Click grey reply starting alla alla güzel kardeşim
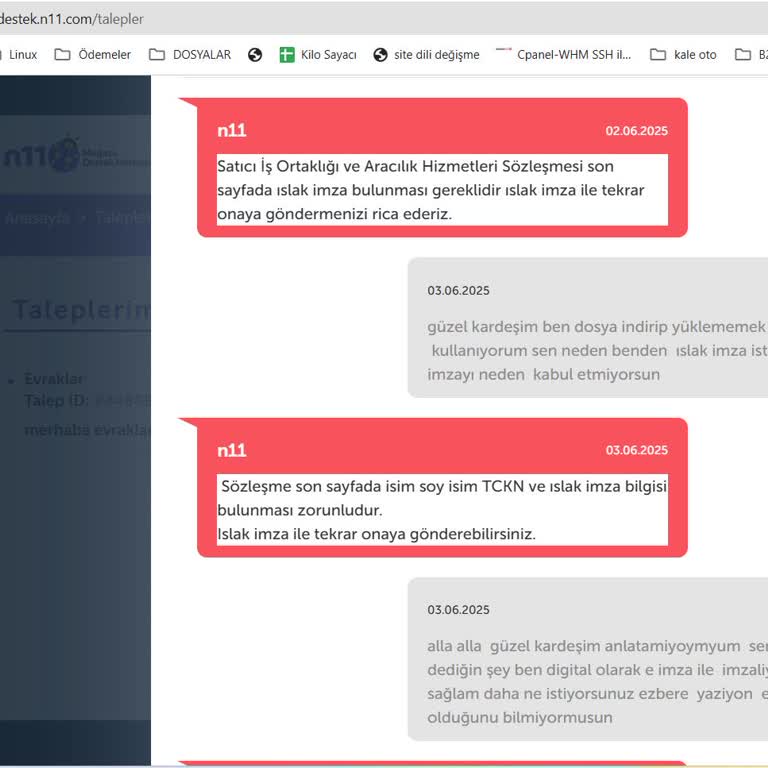This screenshot has height=768, width=768. click(588, 659)
